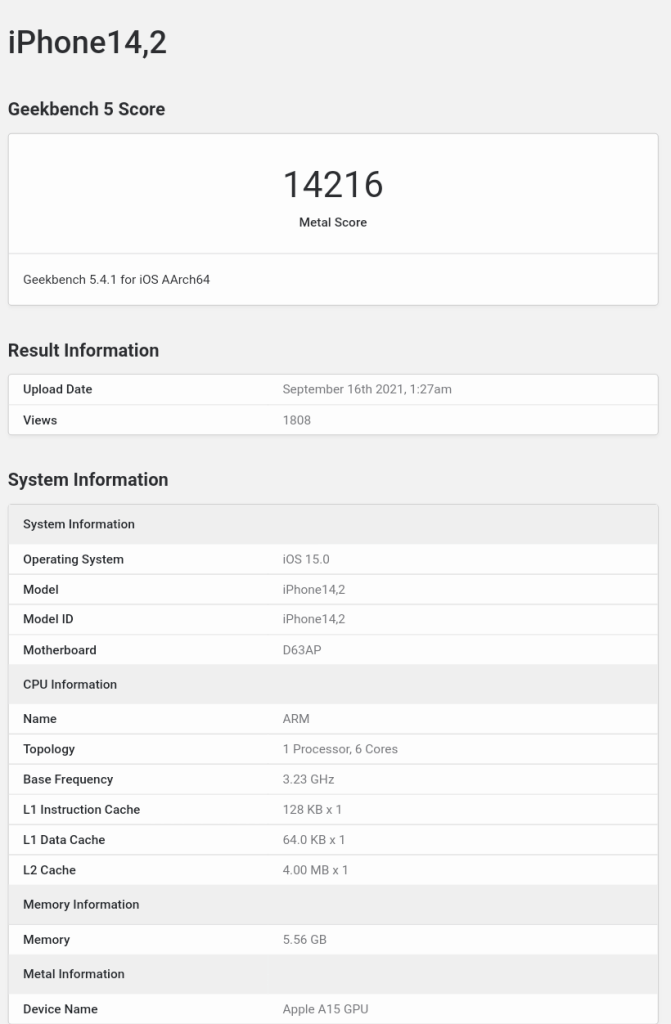Click the L2 Cache value 4.00 MB
This screenshot has height=1024, width=671.
click(x=315, y=870)
